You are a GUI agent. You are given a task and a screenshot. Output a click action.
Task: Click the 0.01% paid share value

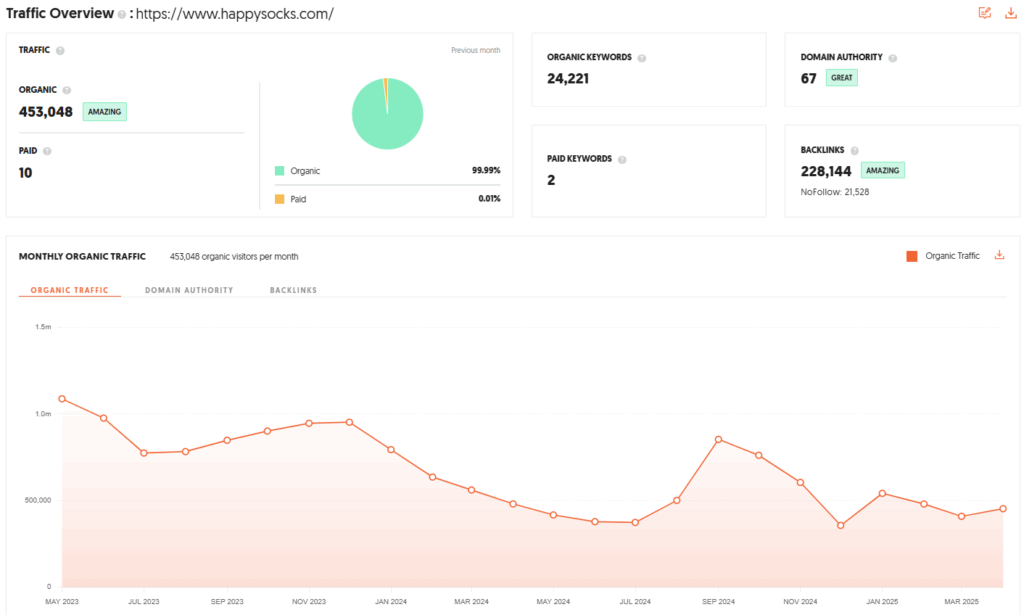click(489, 198)
